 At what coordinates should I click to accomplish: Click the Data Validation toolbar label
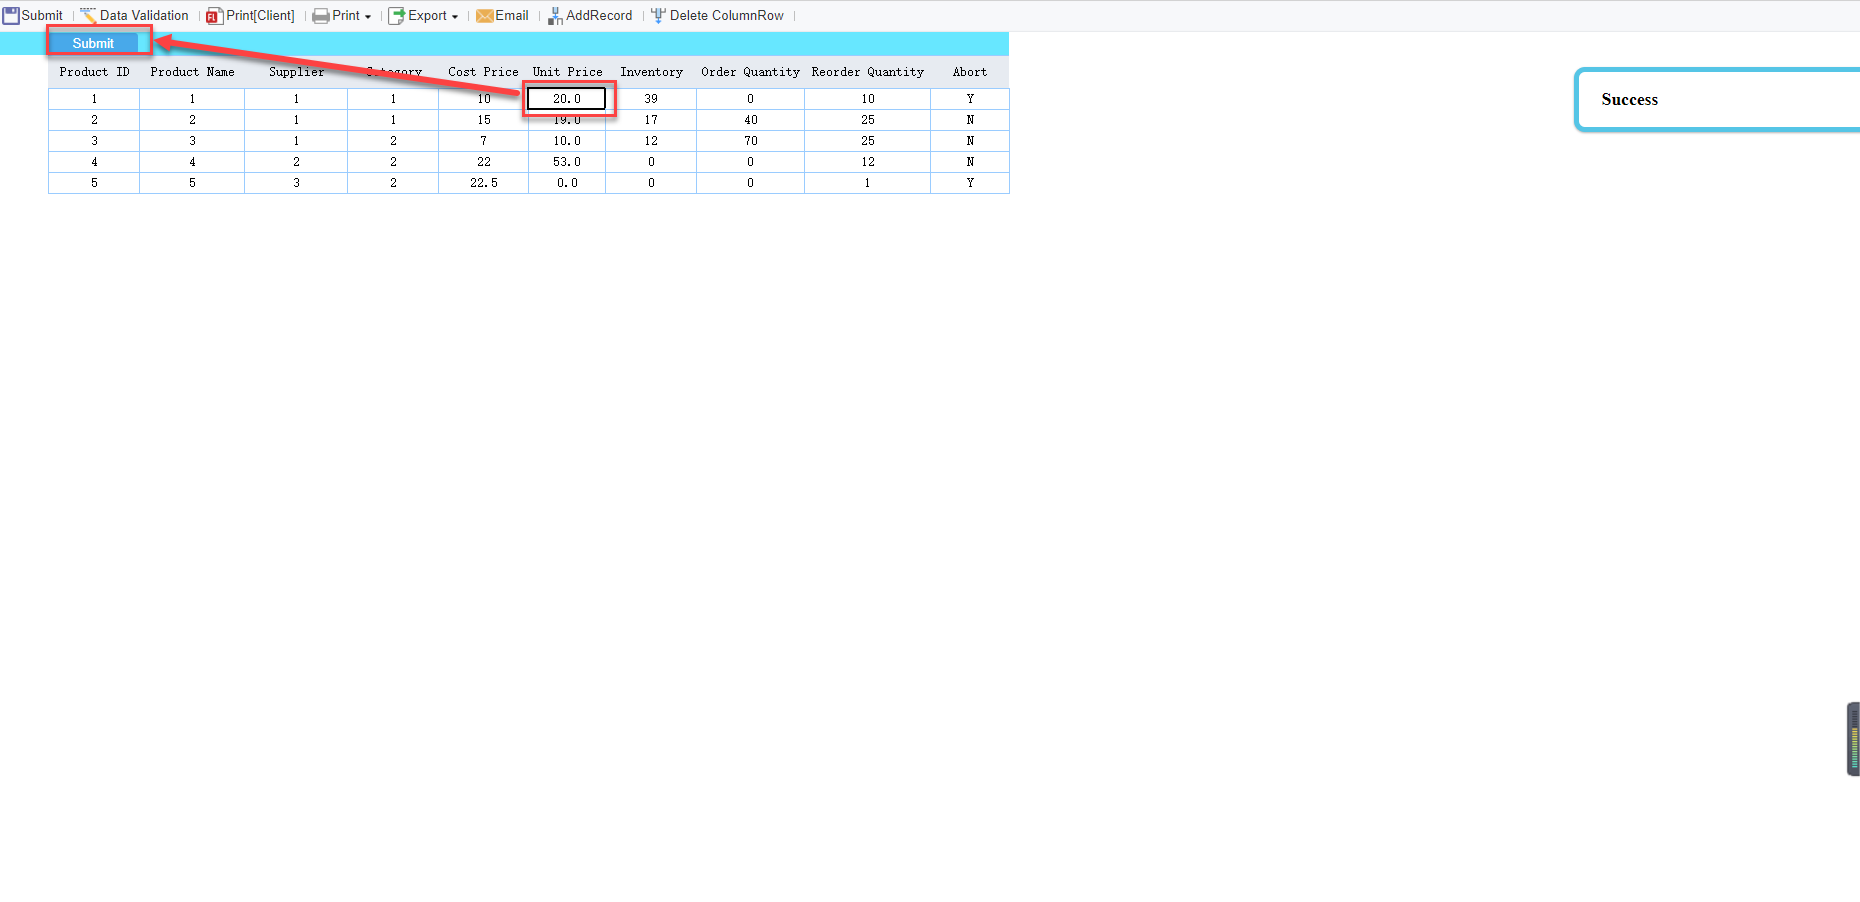144,16
